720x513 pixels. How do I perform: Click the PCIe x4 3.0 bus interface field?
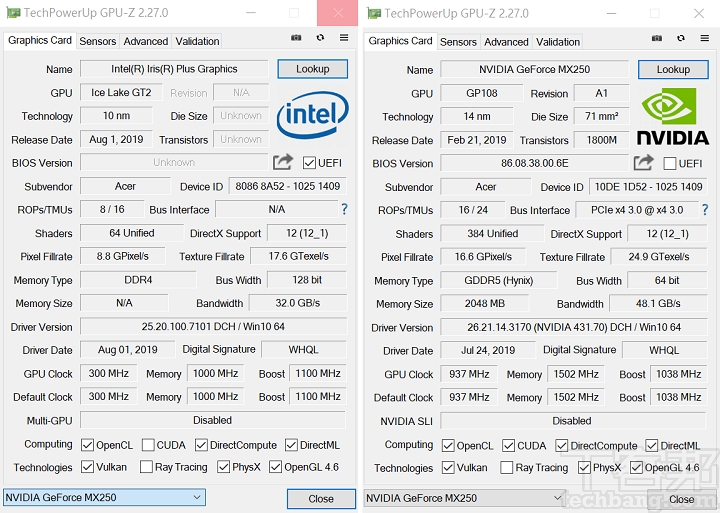coord(637,210)
